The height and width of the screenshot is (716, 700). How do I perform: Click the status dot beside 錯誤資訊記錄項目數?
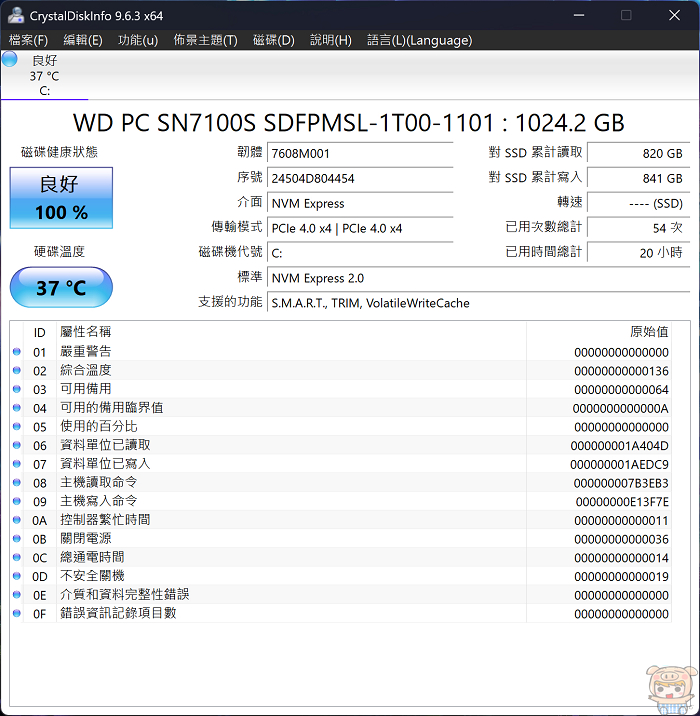click(17, 613)
